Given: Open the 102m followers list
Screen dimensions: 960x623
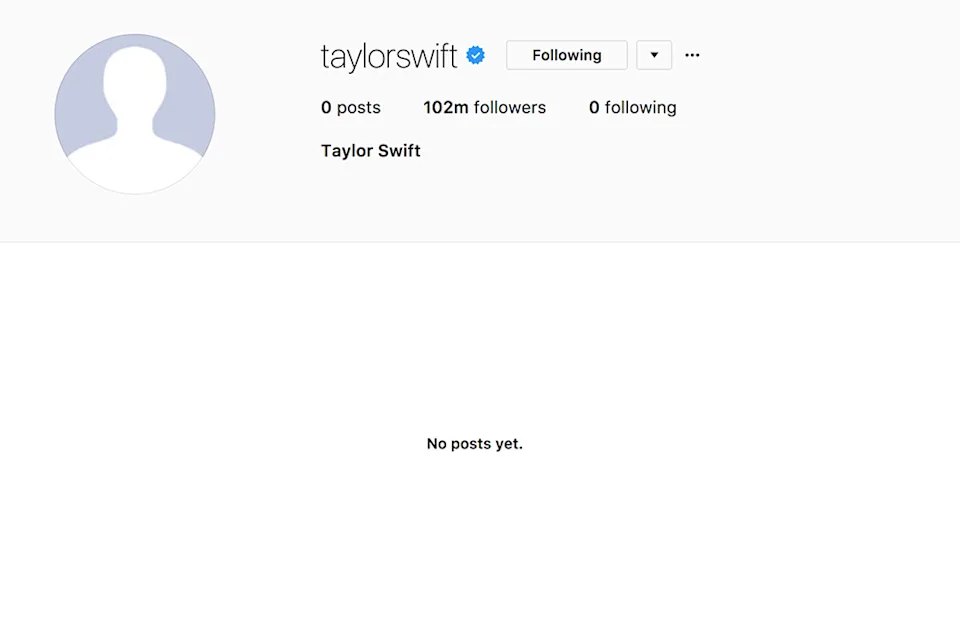Looking at the screenshot, I should pos(484,108).
